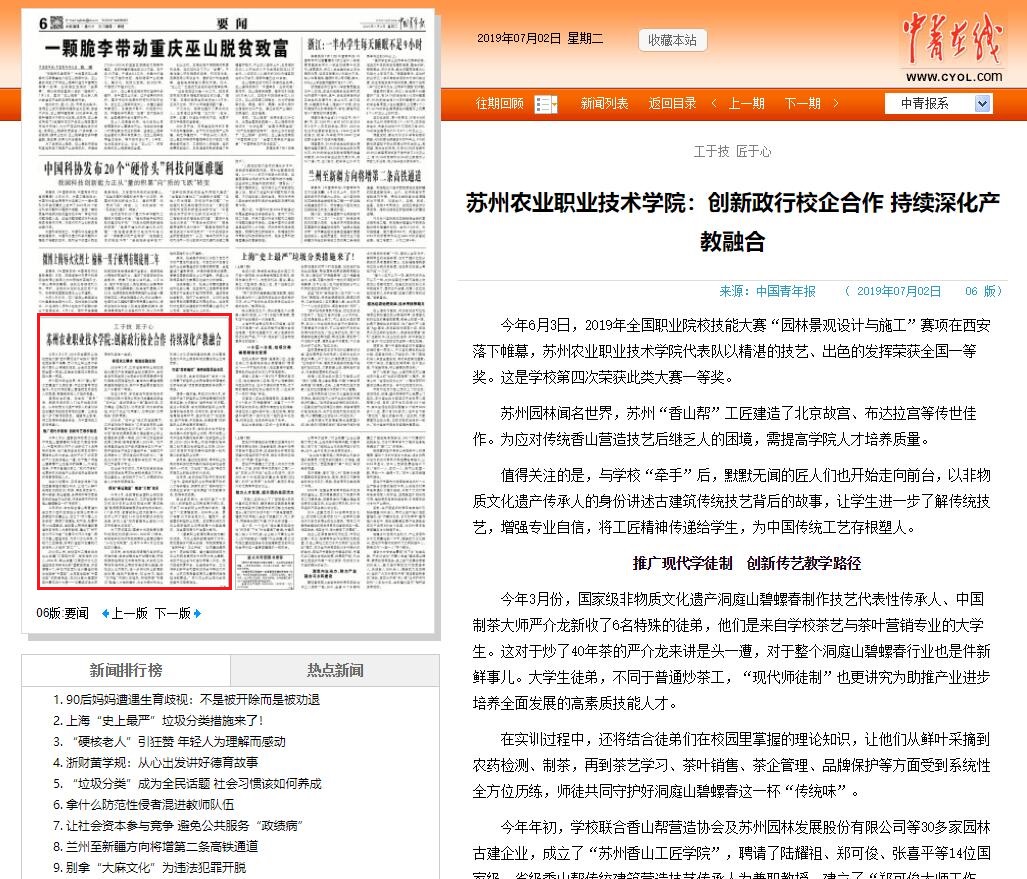Open ranked story 上海“史上最严”垃圾分类措施来了
The width and height of the screenshot is (1027, 879).
click(164, 720)
